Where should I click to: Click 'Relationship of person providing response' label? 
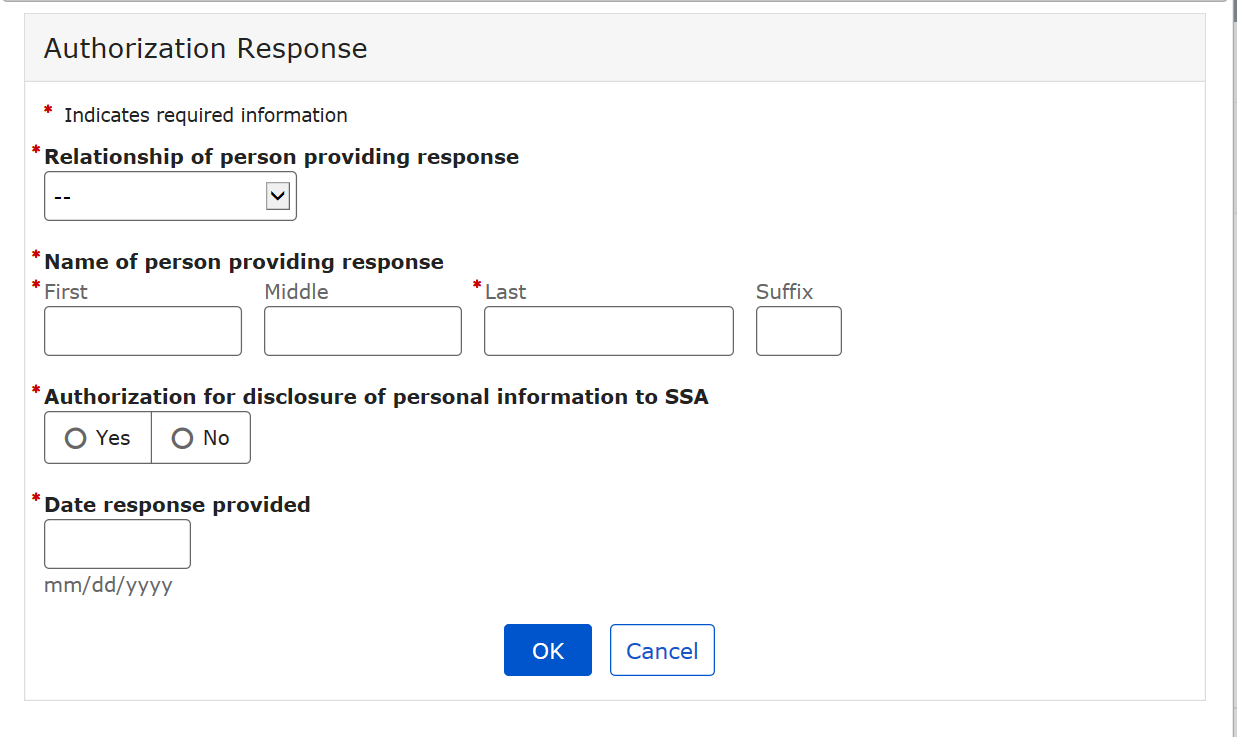[x=282, y=157]
